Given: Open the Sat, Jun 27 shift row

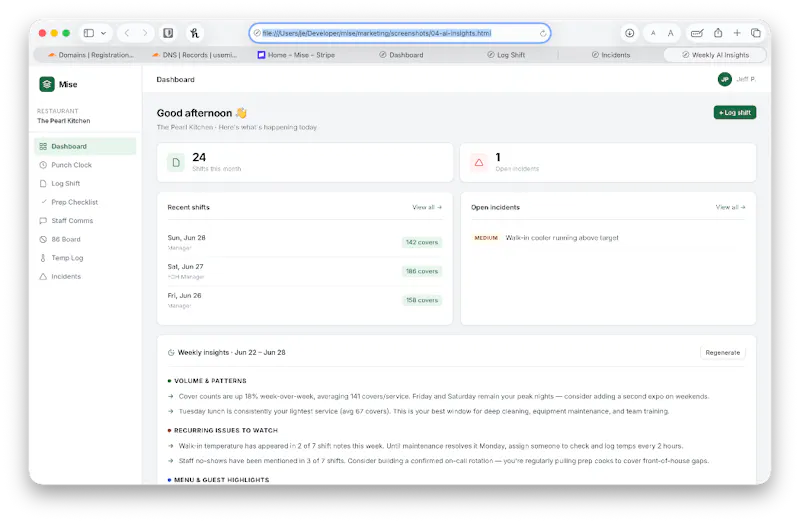Looking at the screenshot, I should tap(305, 271).
